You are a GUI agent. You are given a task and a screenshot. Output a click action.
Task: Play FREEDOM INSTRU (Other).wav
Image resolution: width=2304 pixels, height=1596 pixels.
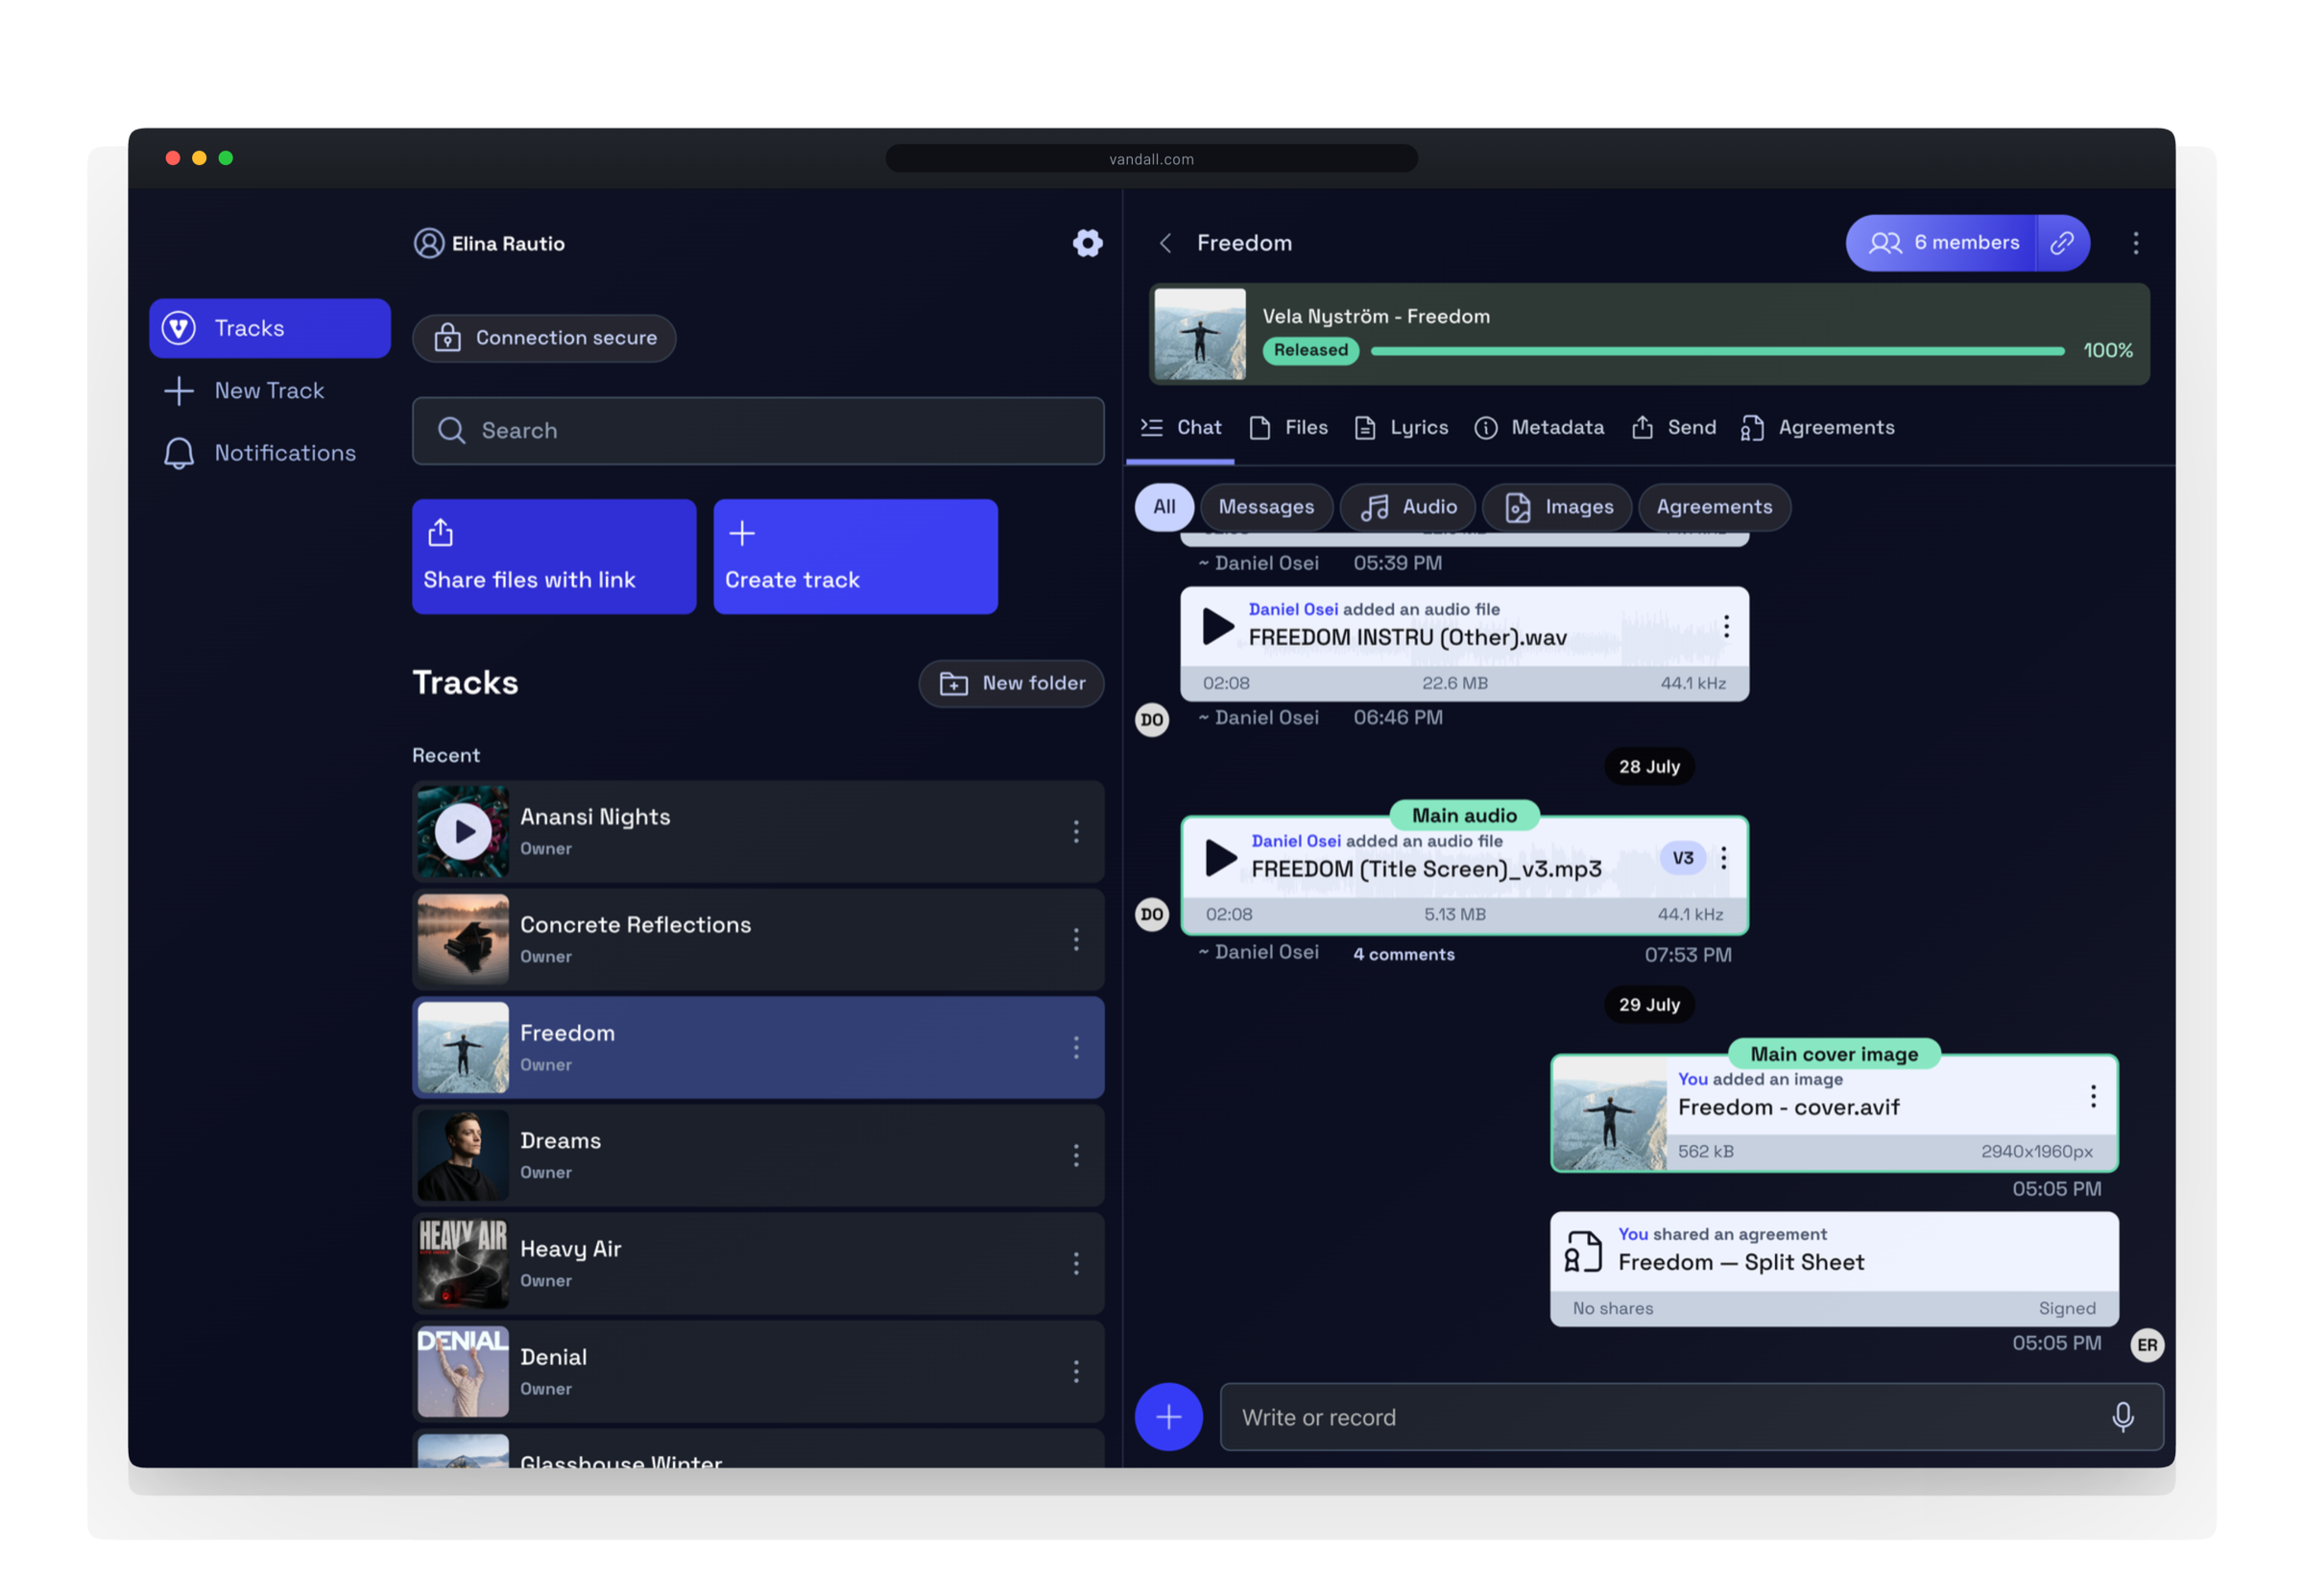(x=1217, y=626)
